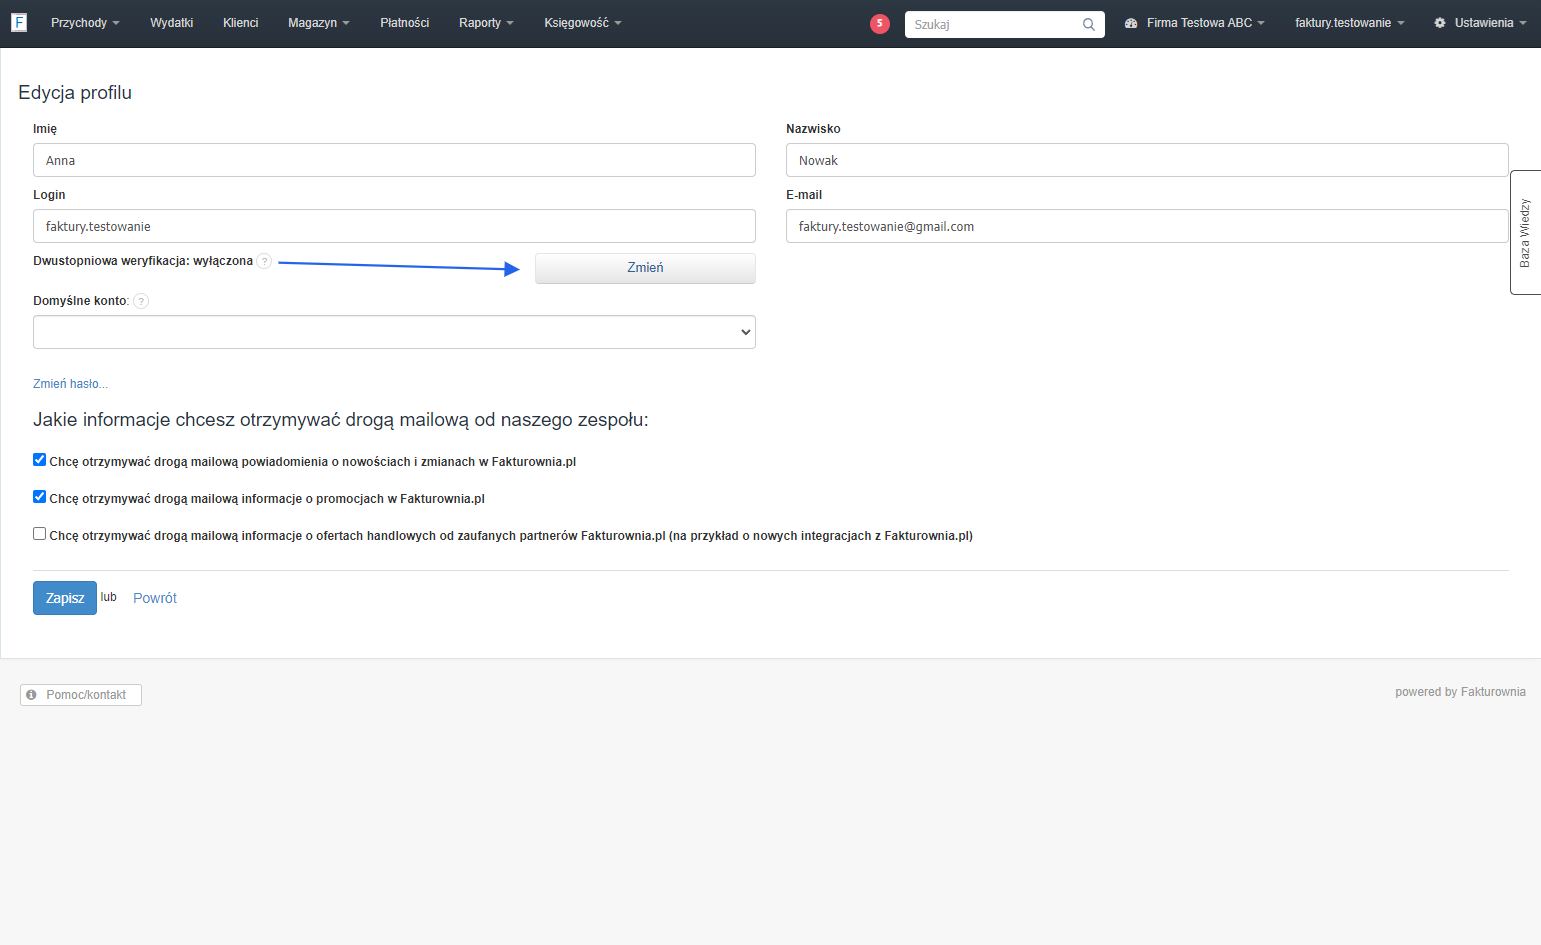Focus the Imię input field
This screenshot has height=945, width=1541.
(394, 160)
